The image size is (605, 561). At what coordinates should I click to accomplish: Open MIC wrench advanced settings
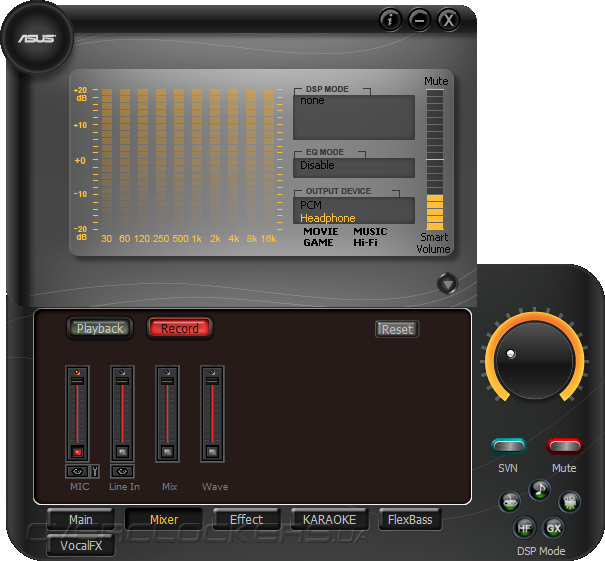(x=95, y=471)
